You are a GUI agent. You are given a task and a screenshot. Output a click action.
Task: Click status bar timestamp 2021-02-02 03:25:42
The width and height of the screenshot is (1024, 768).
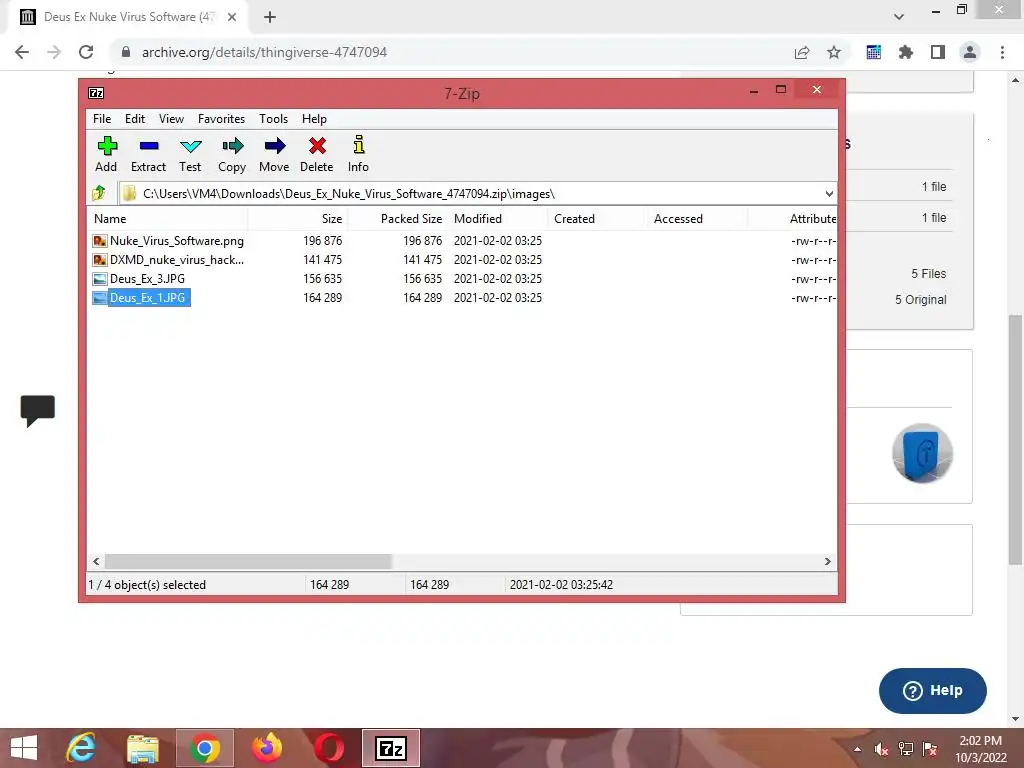pos(561,584)
